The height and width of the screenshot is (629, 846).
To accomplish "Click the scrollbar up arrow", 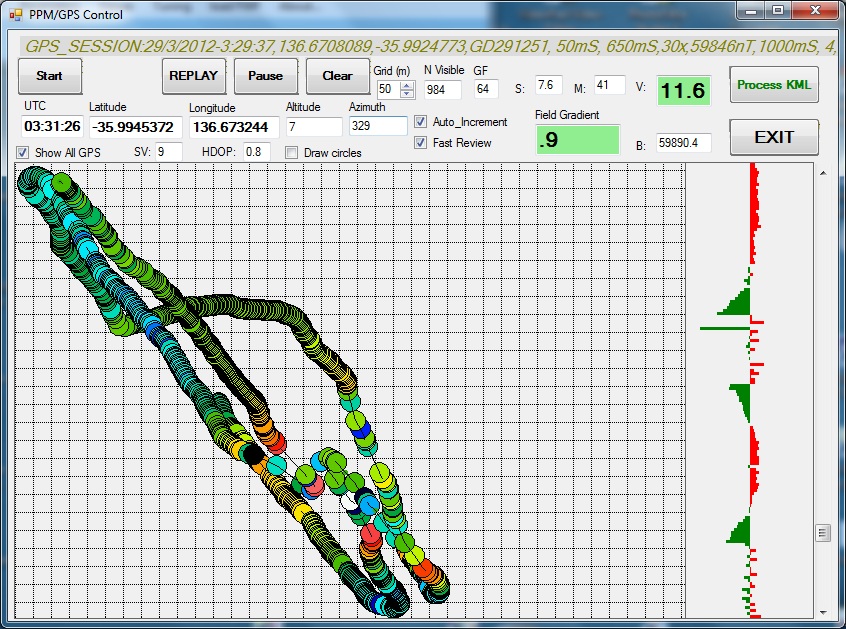I will click(x=823, y=173).
